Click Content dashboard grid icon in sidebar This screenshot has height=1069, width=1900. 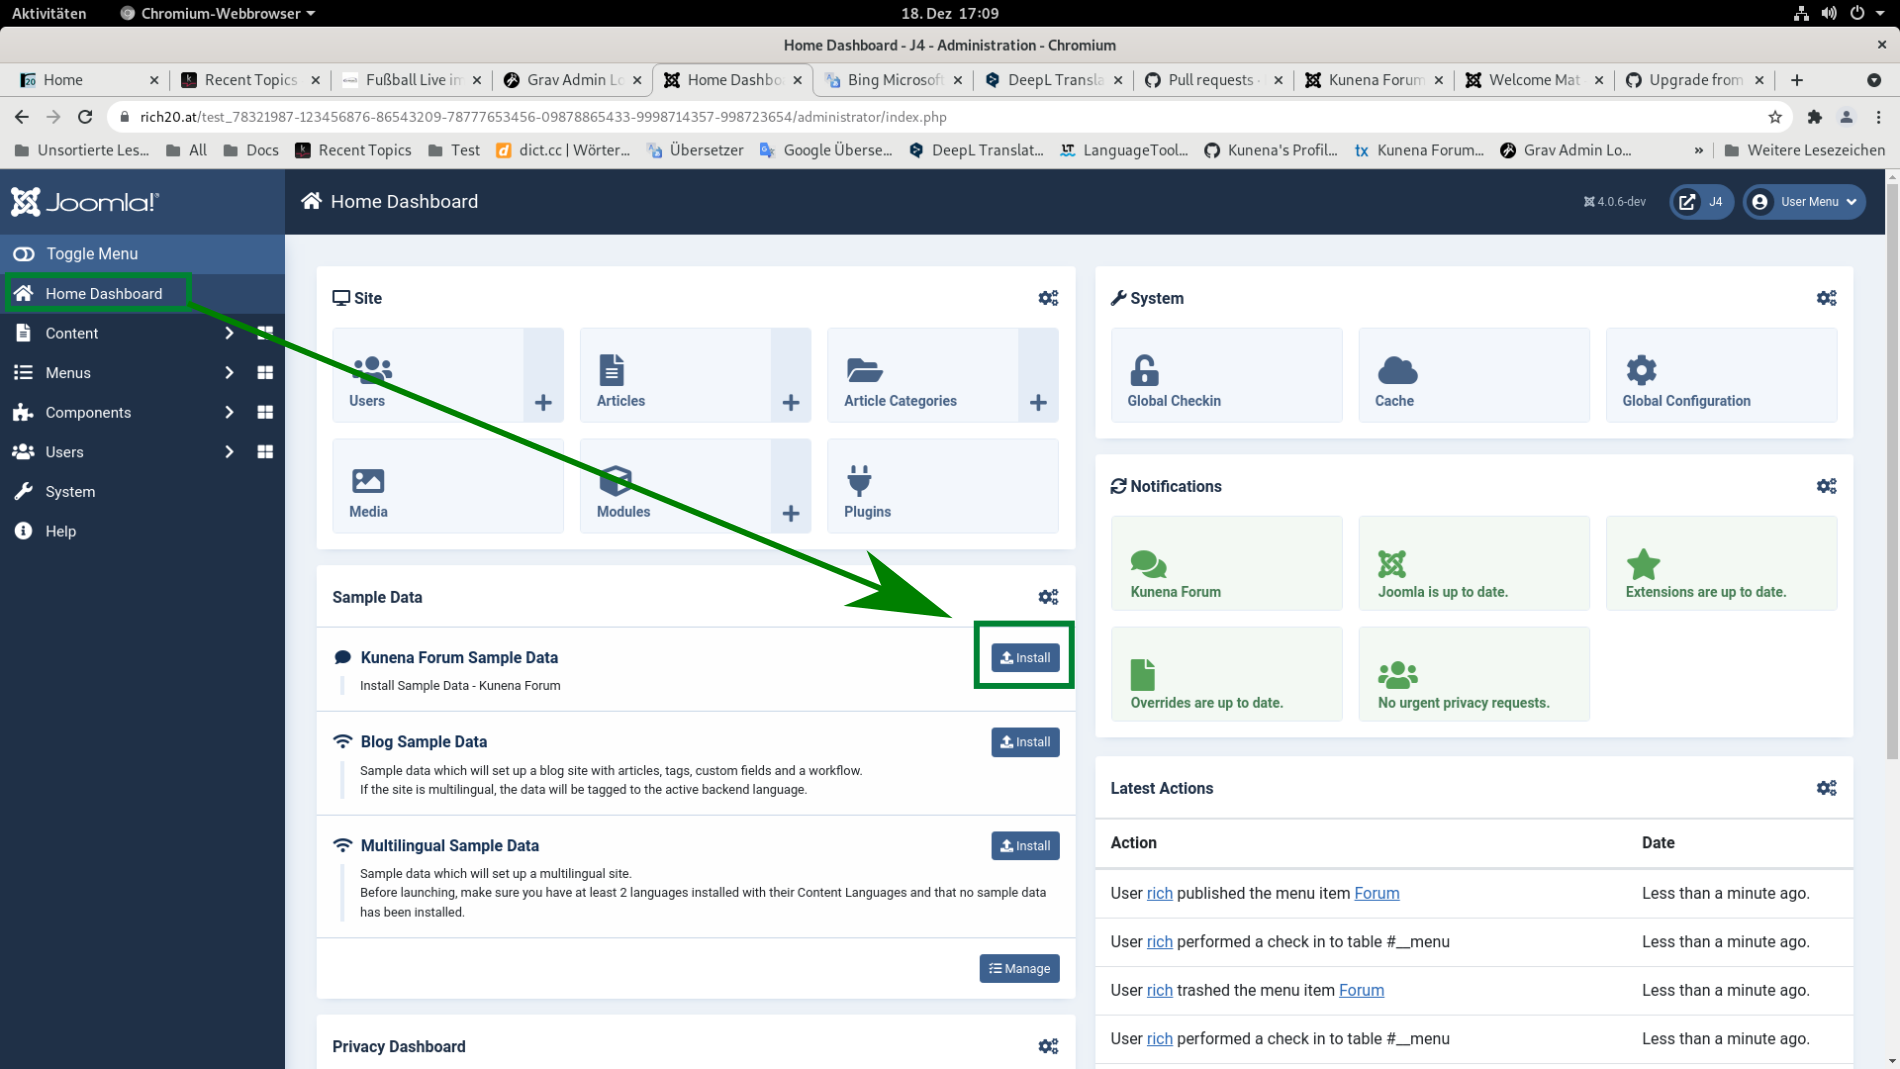click(265, 333)
